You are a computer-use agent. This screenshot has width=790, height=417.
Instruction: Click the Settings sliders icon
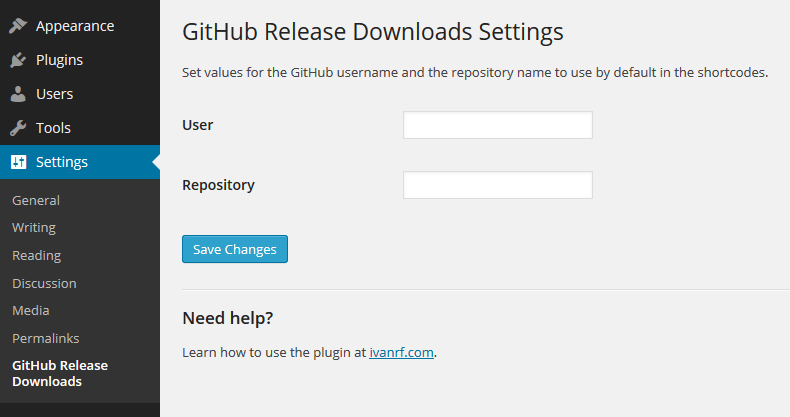tap(18, 162)
